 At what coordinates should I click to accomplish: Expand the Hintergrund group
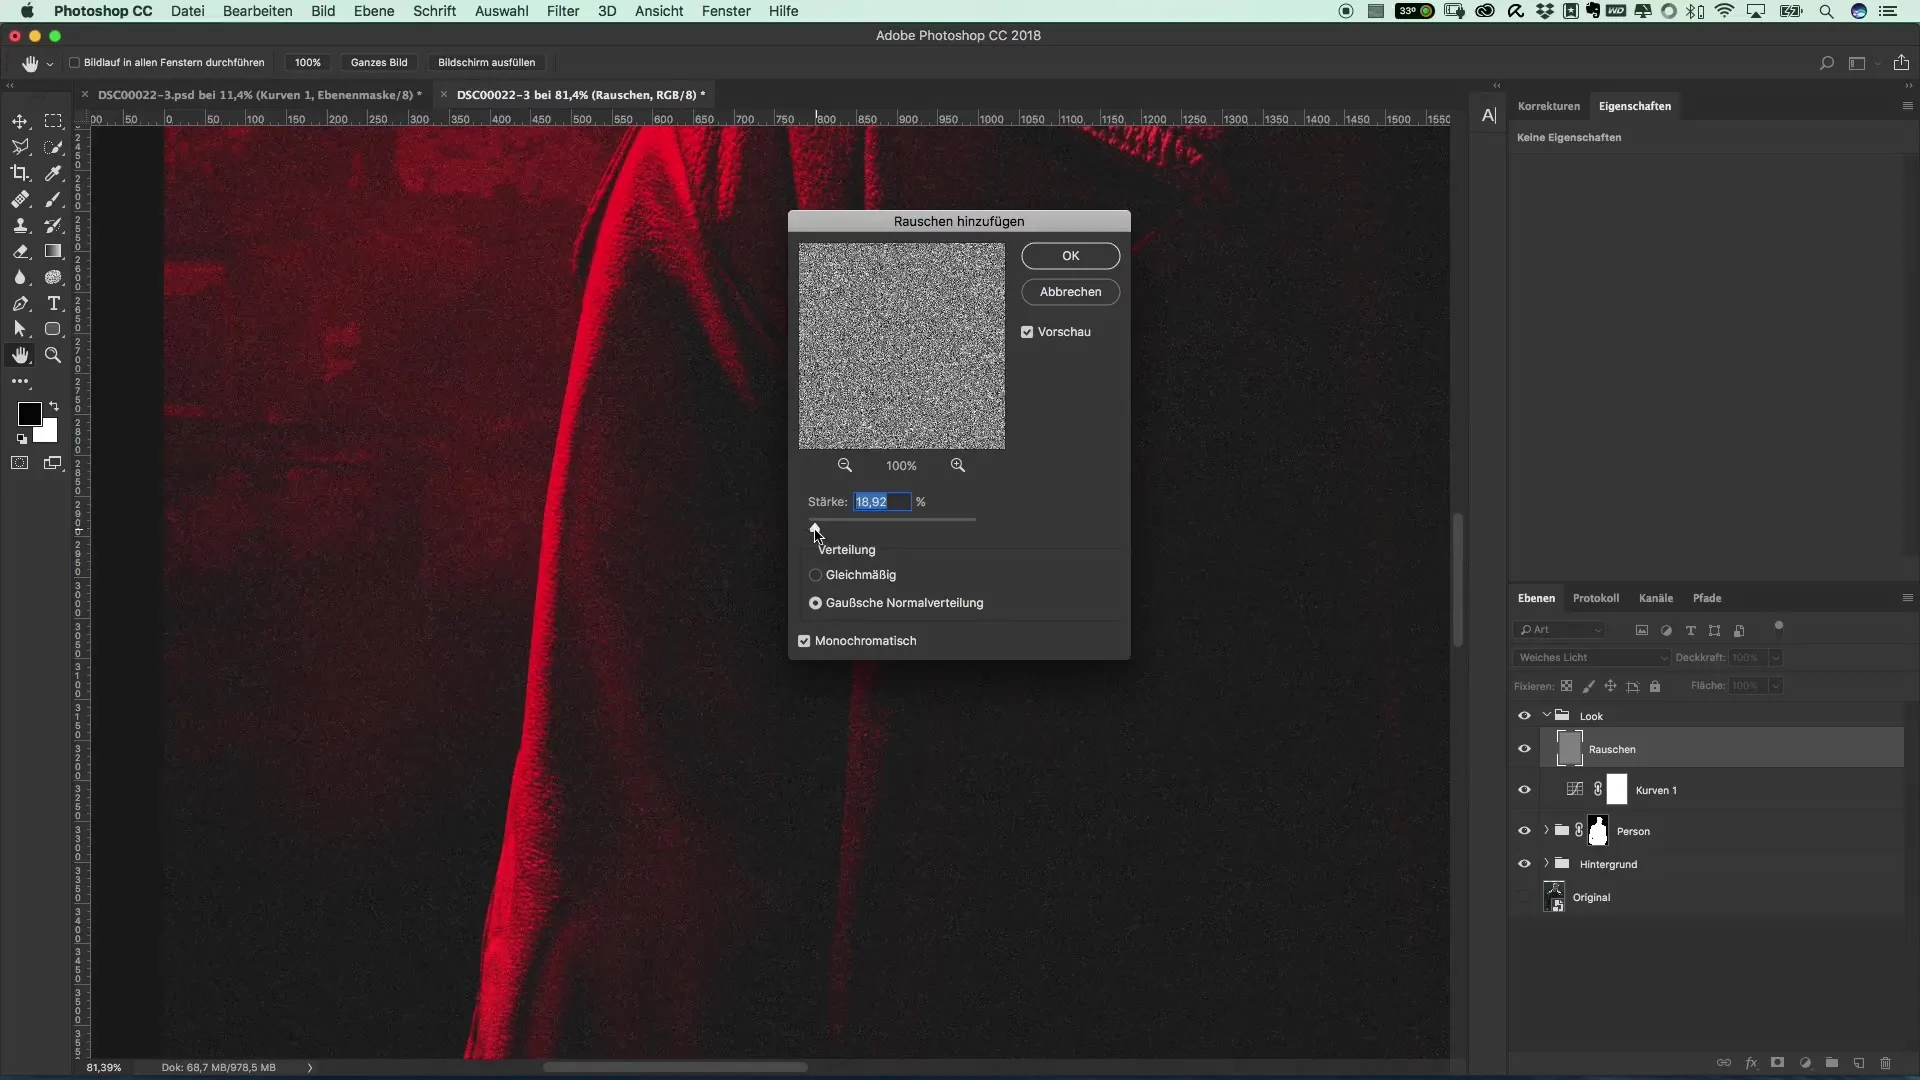tap(1546, 863)
